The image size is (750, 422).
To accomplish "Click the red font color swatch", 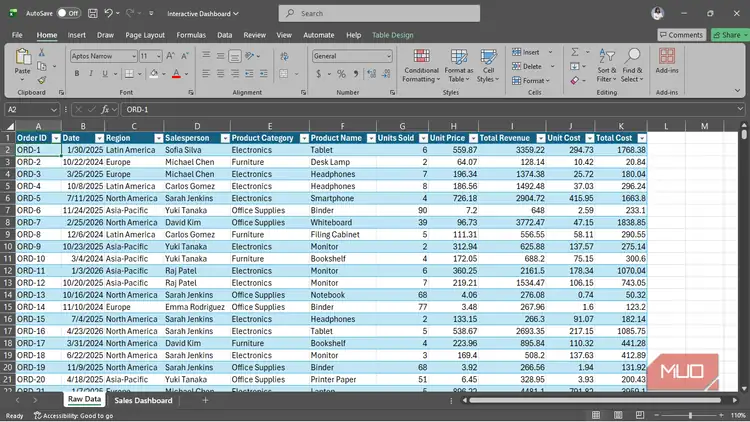I will click(x=176, y=74).
